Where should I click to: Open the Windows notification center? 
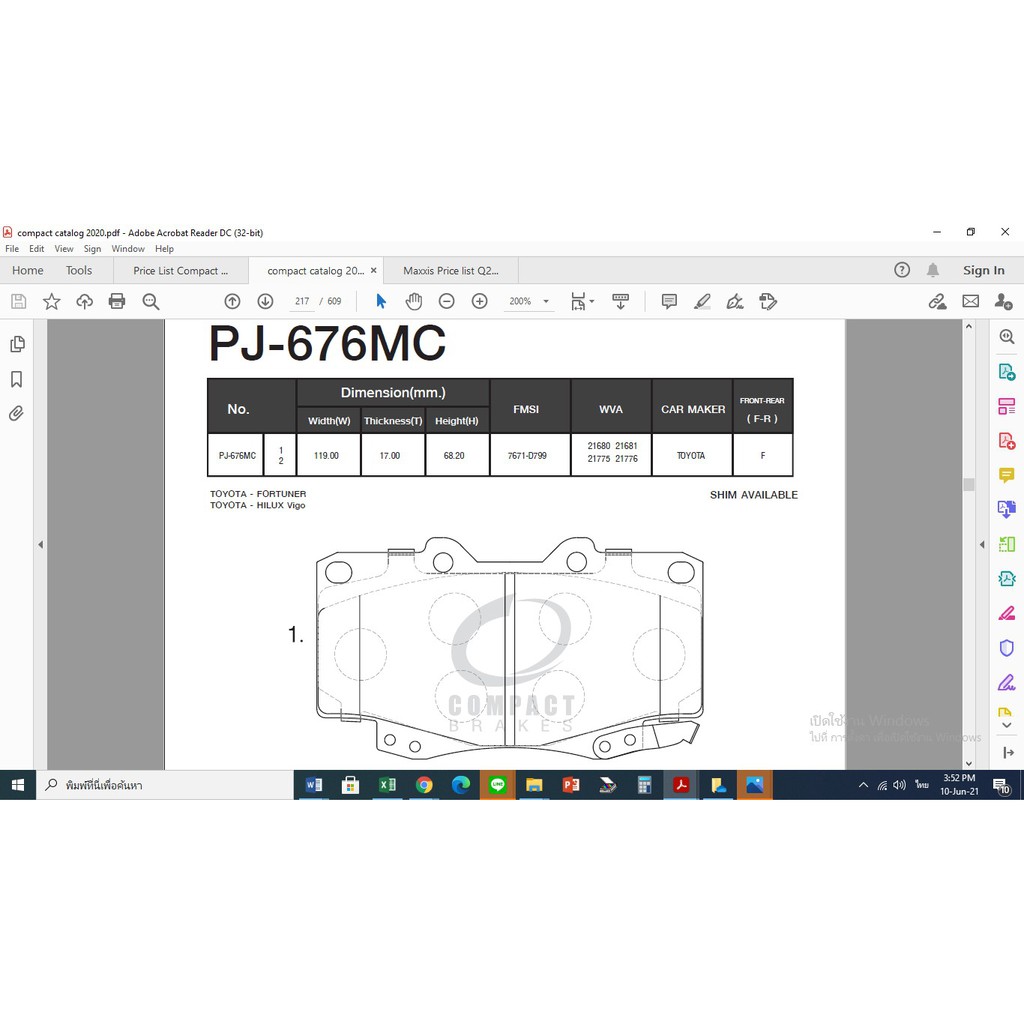pyautogui.click(x=1002, y=786)
